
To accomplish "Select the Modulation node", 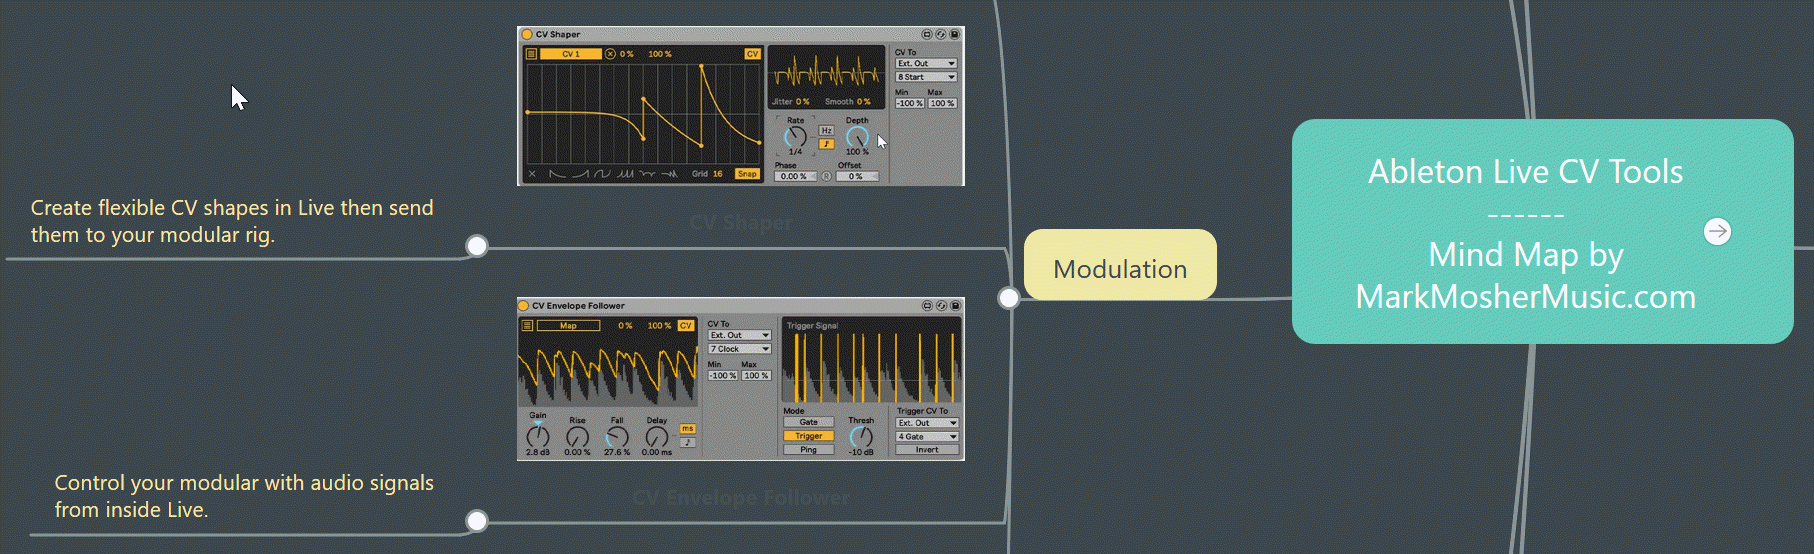I will tap(1120, 266).
